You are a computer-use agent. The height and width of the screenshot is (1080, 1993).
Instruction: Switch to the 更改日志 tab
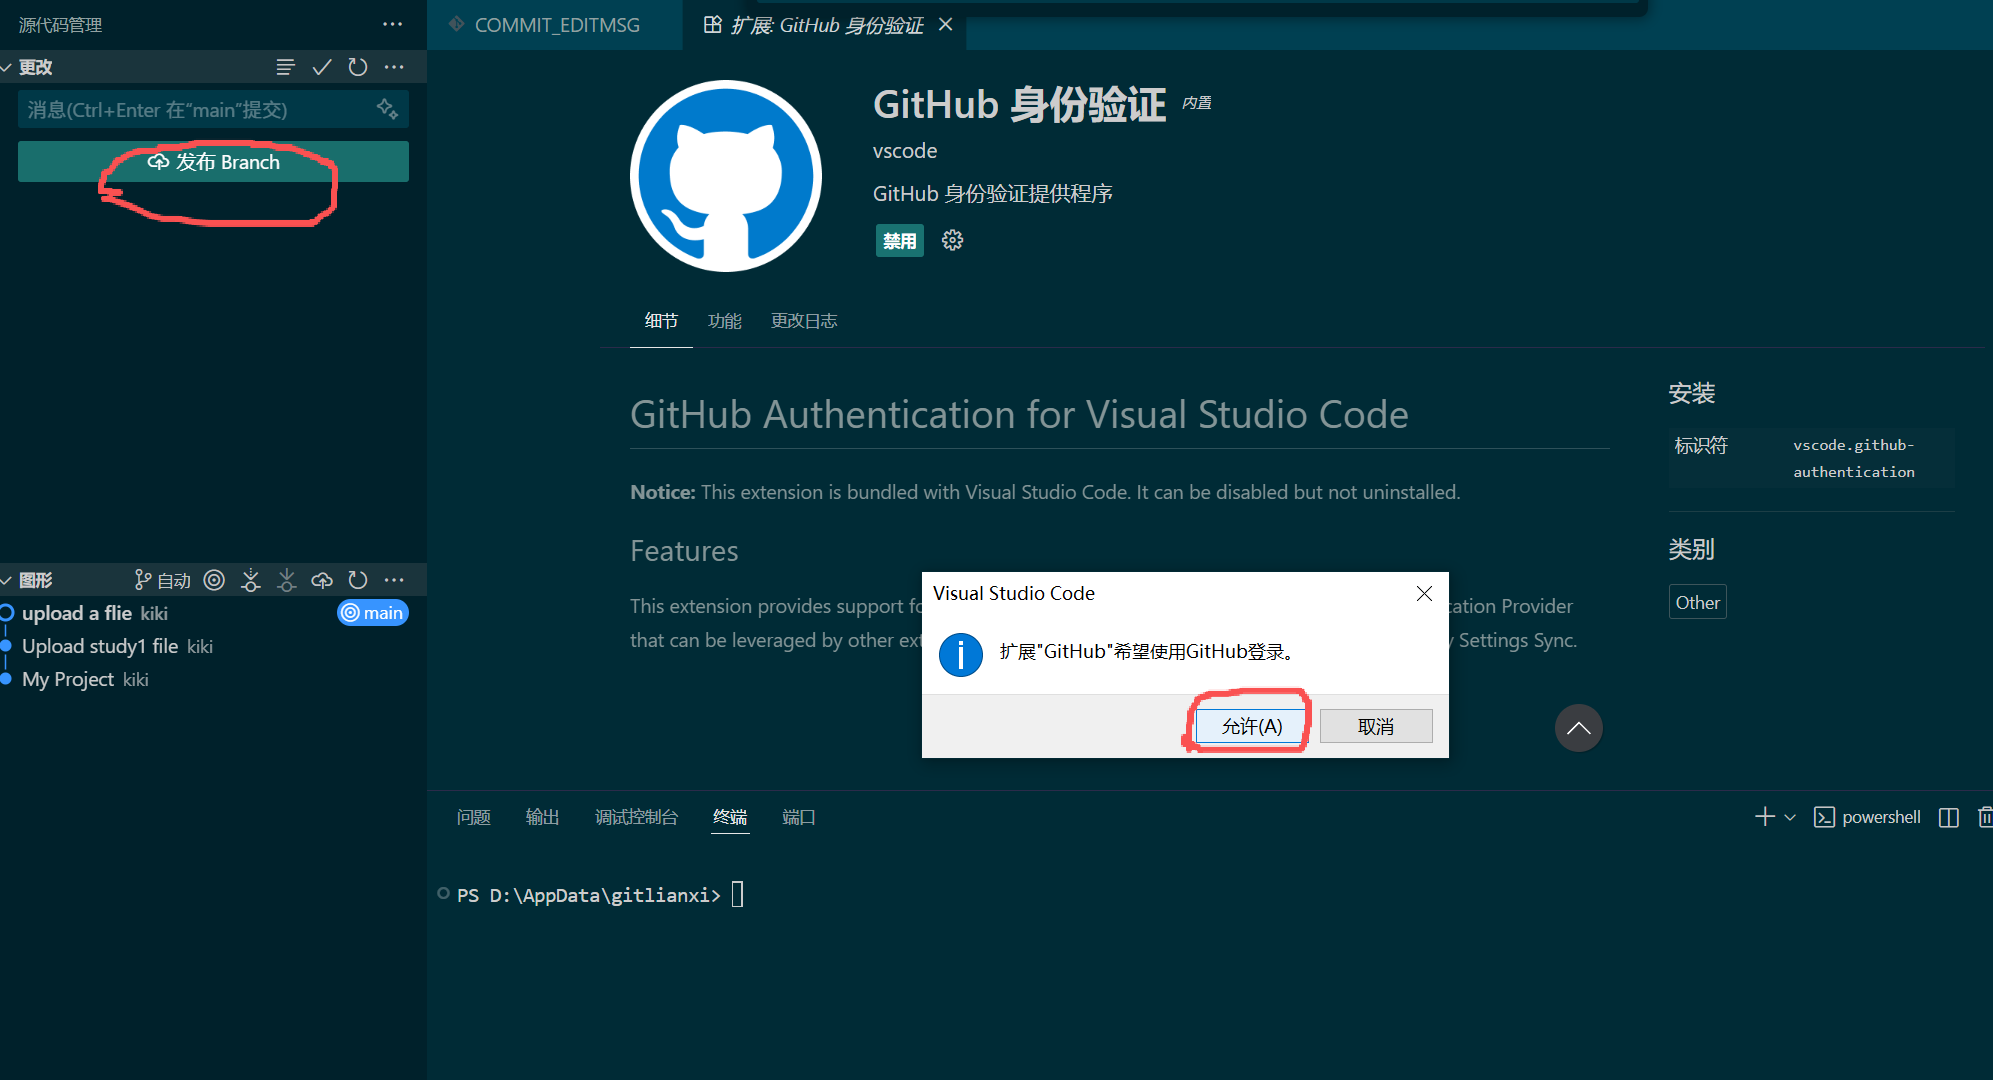pyautogui.click(x=803, y=321)
